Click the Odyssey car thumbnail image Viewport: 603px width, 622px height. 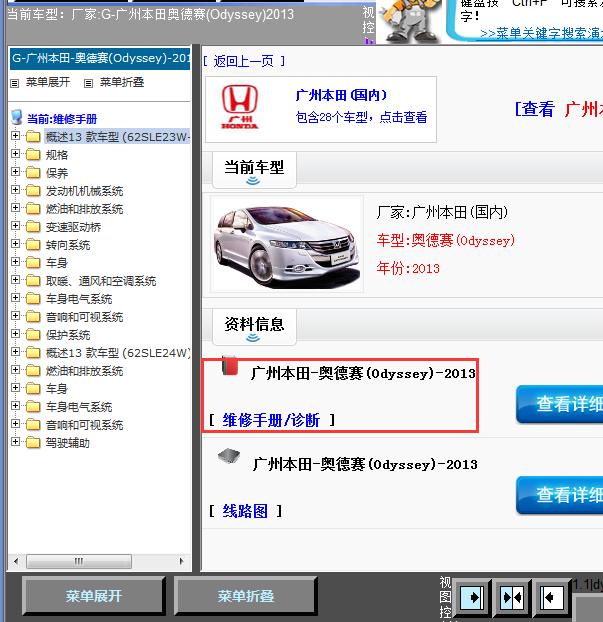pyautogui.click(x=287, y=244)
